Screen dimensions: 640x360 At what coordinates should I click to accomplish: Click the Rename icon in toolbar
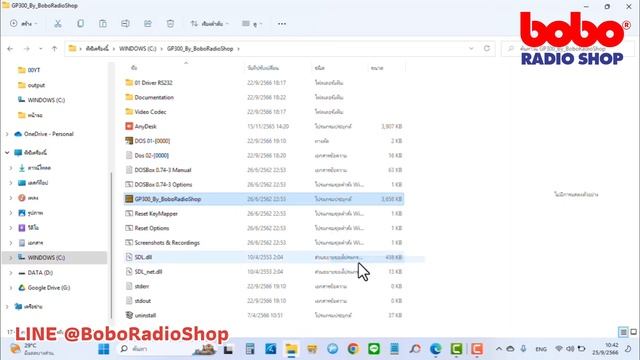(x=125, y=24)
